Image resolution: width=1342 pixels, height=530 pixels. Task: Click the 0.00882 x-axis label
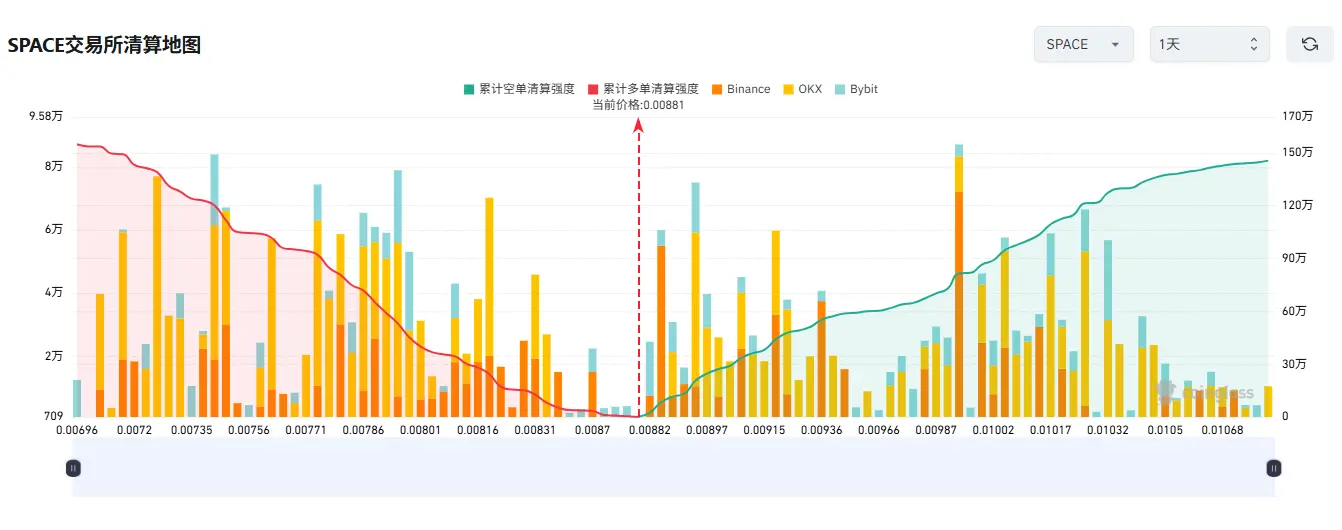(x=648, y=430)
